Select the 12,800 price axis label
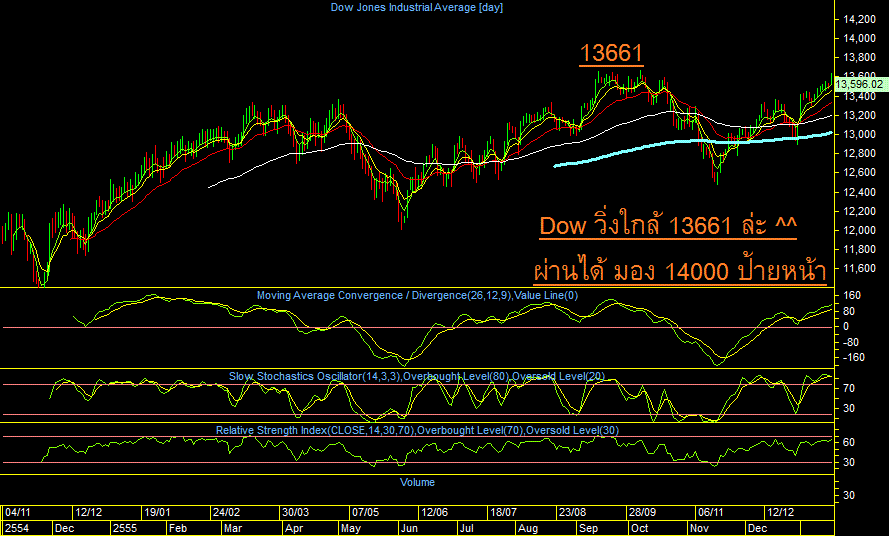The image size is (889, 536). pos(859,153)
